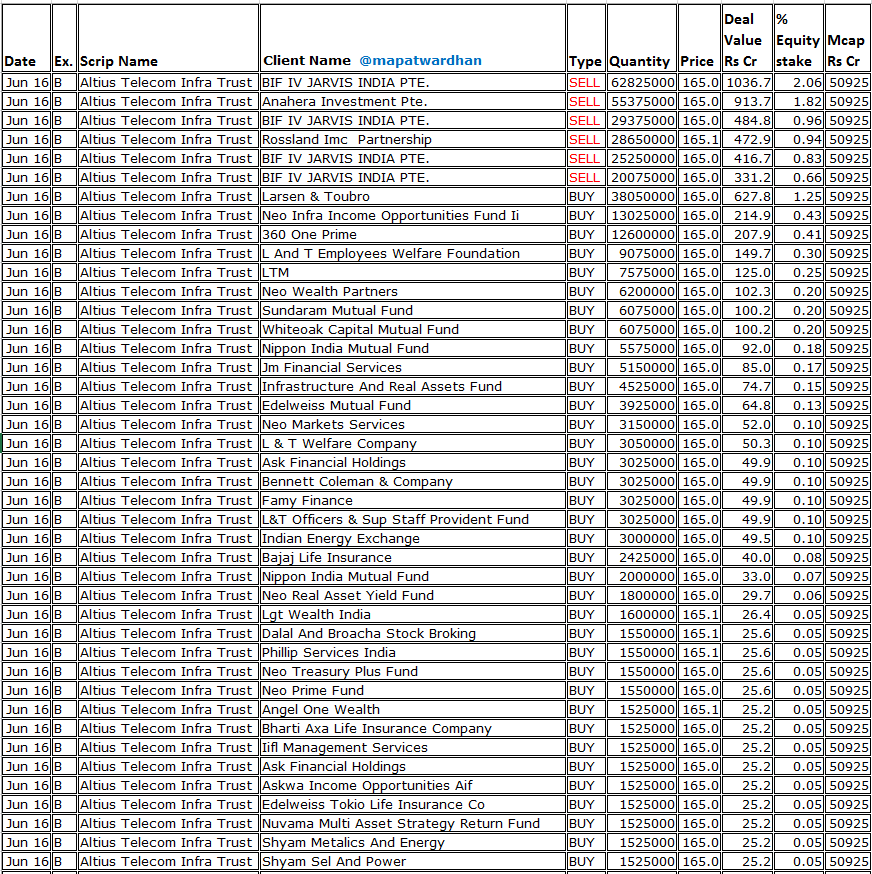Image resolution: width=872 pixels, height=874 pixels.
Task: Select Whiteoak Capital Mutual Fund cell
Action: 413,329
